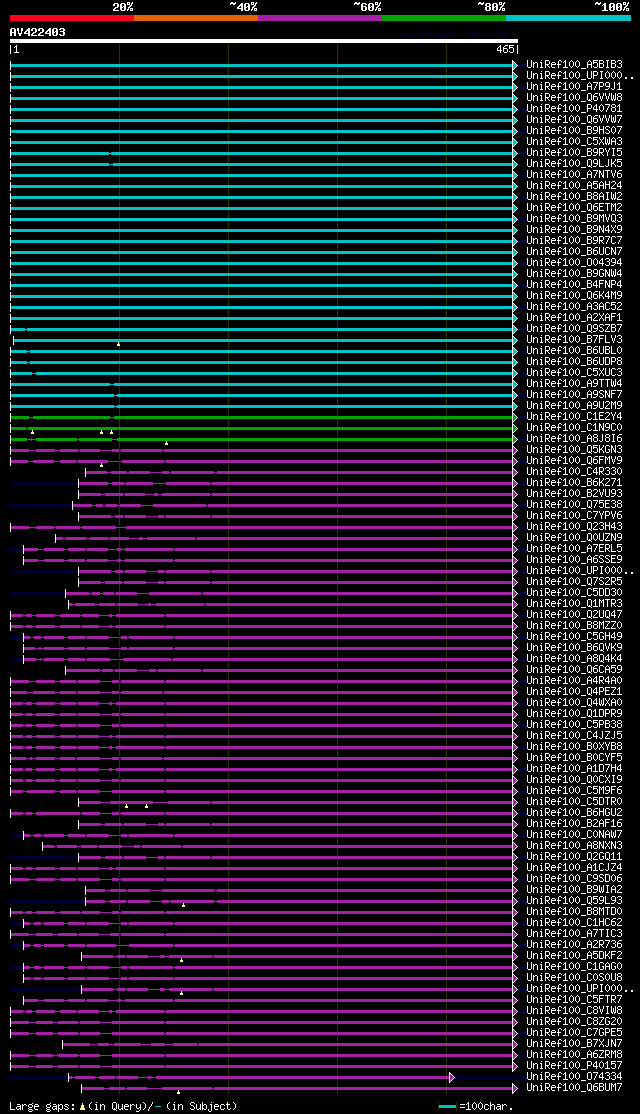Click the UniRef100_C4JZJ5 label
This screenshot has height=1114, width=640.
575,736
